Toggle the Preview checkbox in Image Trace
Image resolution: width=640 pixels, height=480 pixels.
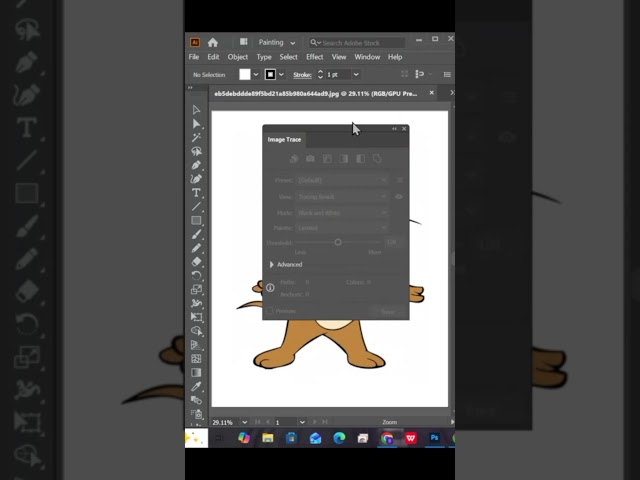tap(270, 311)
